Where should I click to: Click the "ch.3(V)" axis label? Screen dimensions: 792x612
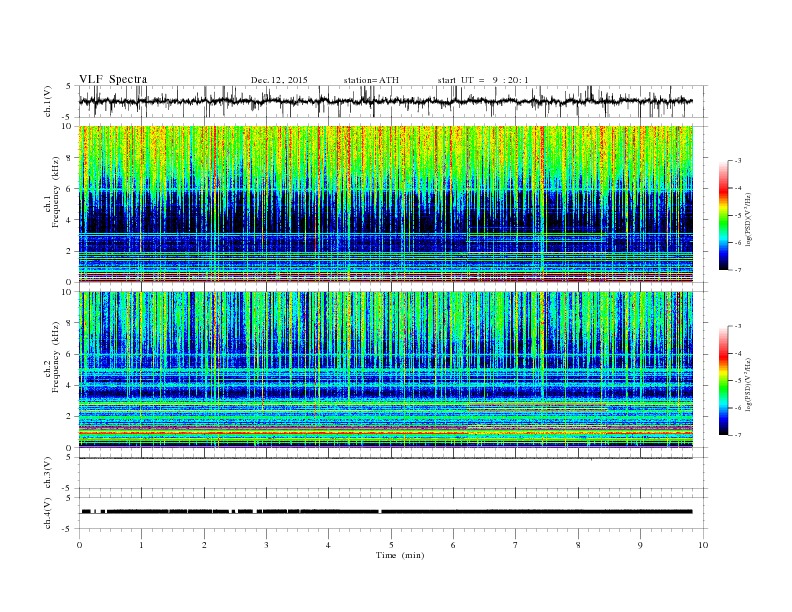[x=48, y=473]
